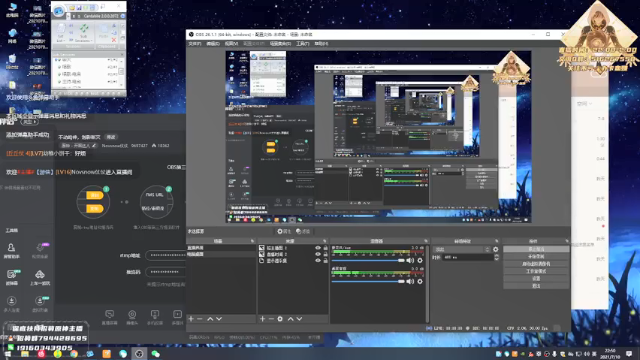The width and height of the screenshot is (640, 360).
Task: Open the File menu in OBS
Action: [x=195, y=44]
